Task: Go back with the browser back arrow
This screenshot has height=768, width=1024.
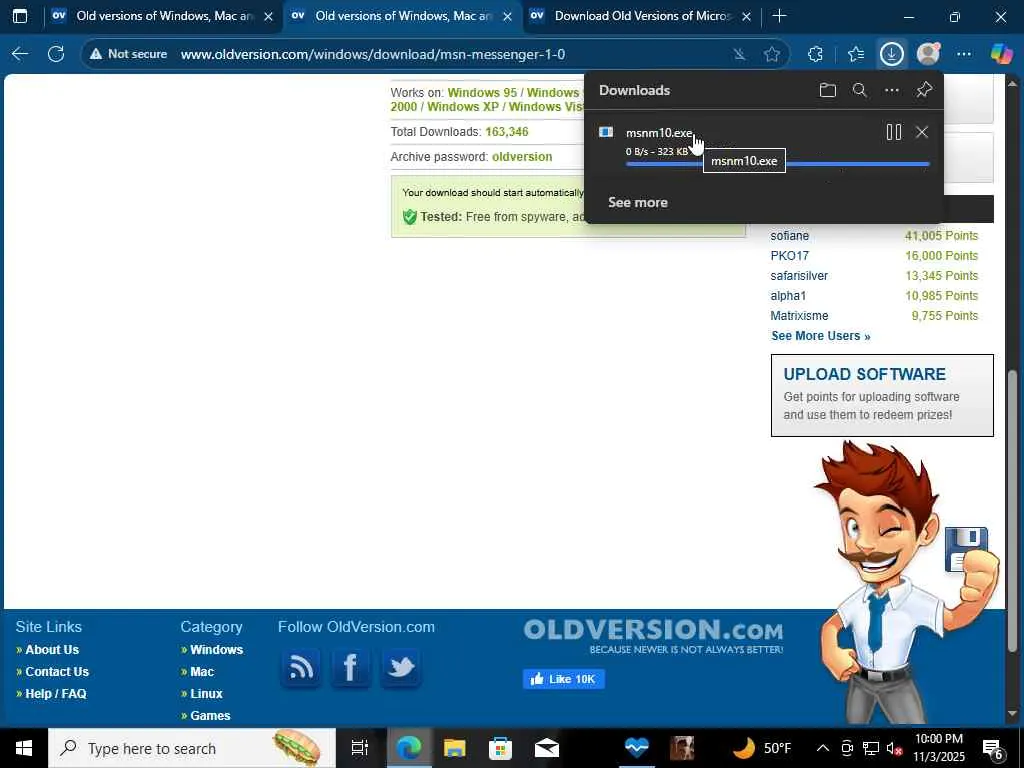Action: (20, 54)
